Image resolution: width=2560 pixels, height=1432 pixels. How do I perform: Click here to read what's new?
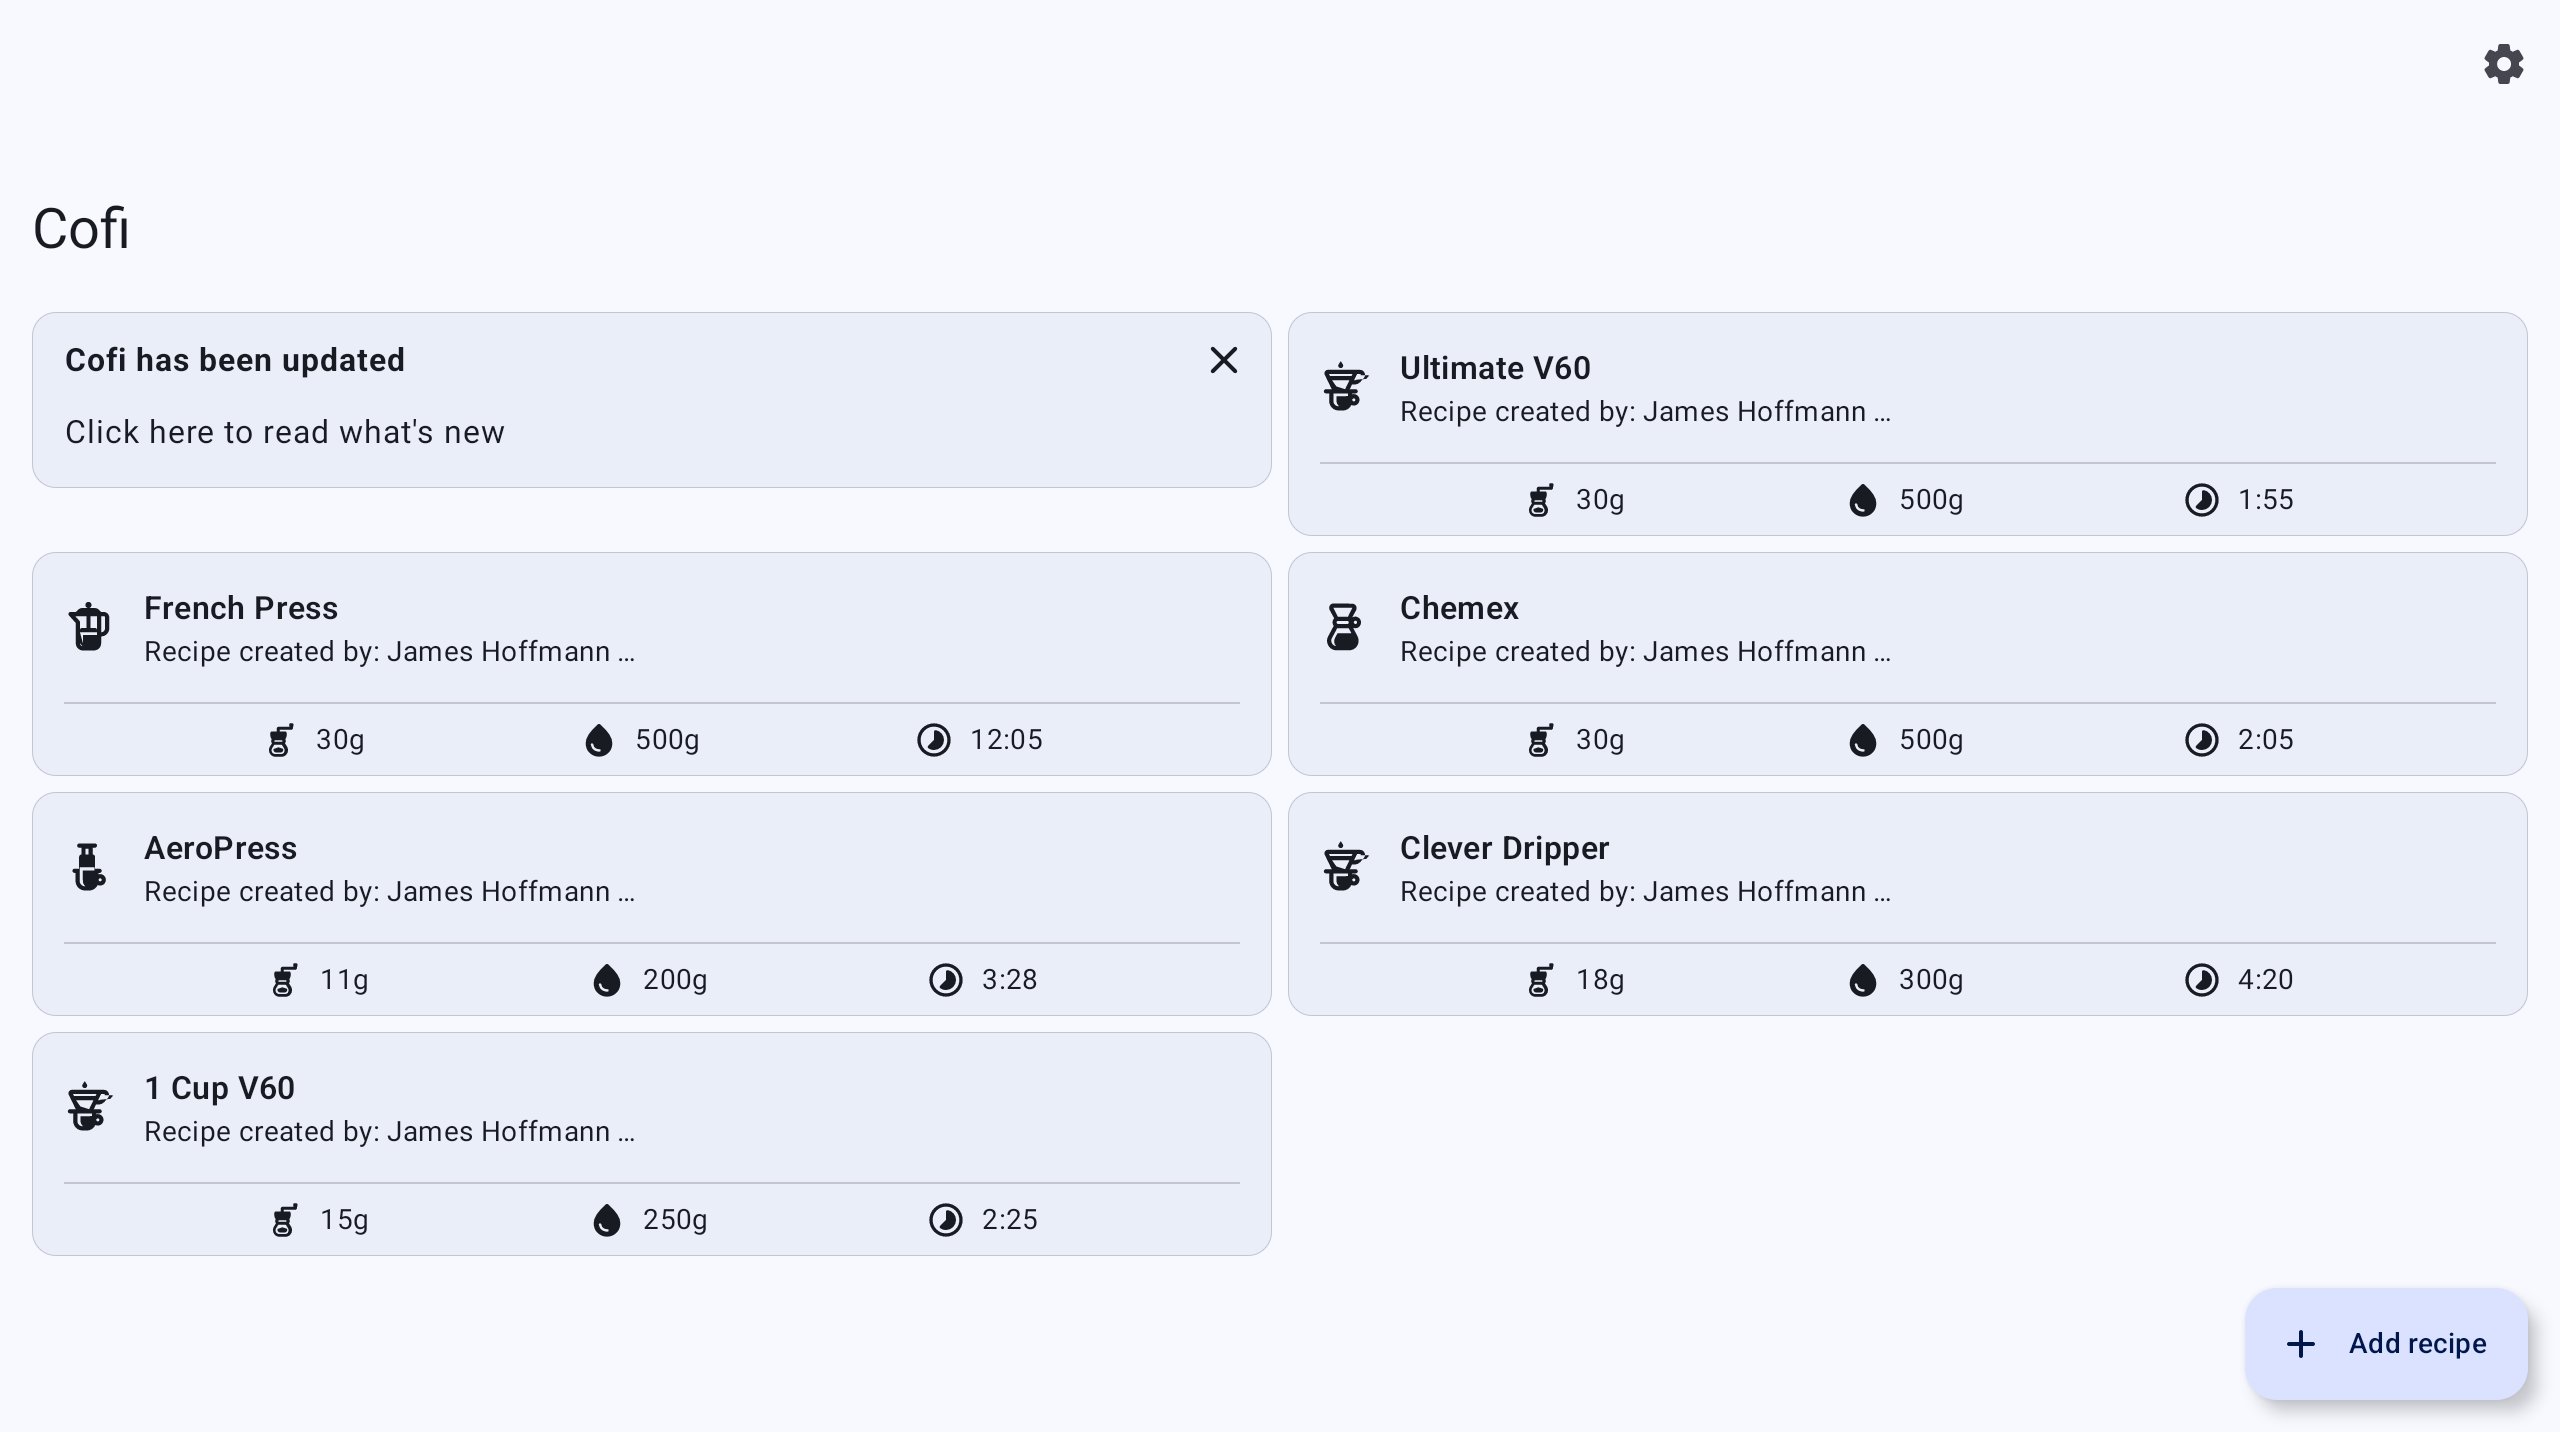click(285, 432)
